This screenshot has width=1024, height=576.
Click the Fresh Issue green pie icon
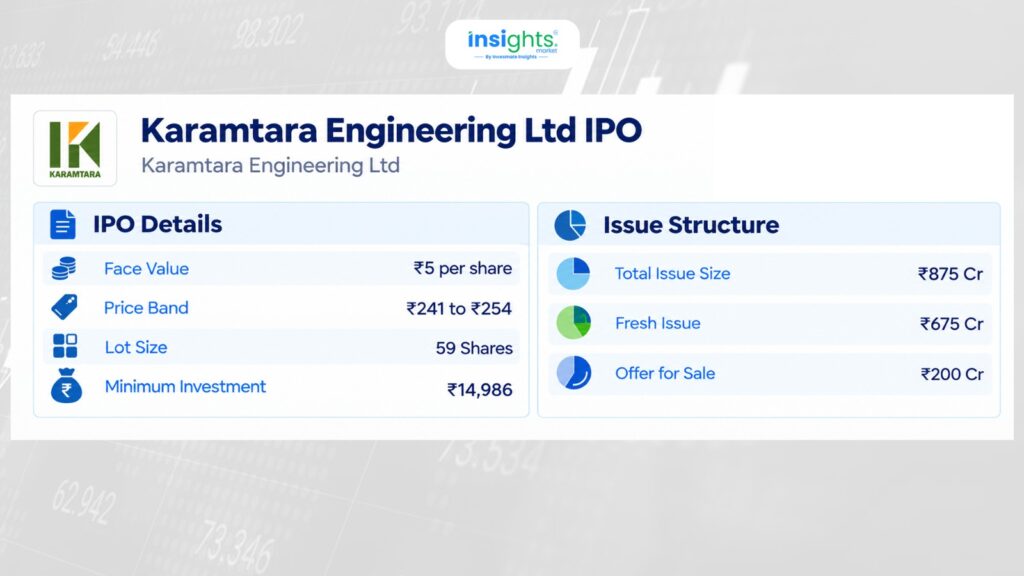pyautogui.click(x=573, y=323)
